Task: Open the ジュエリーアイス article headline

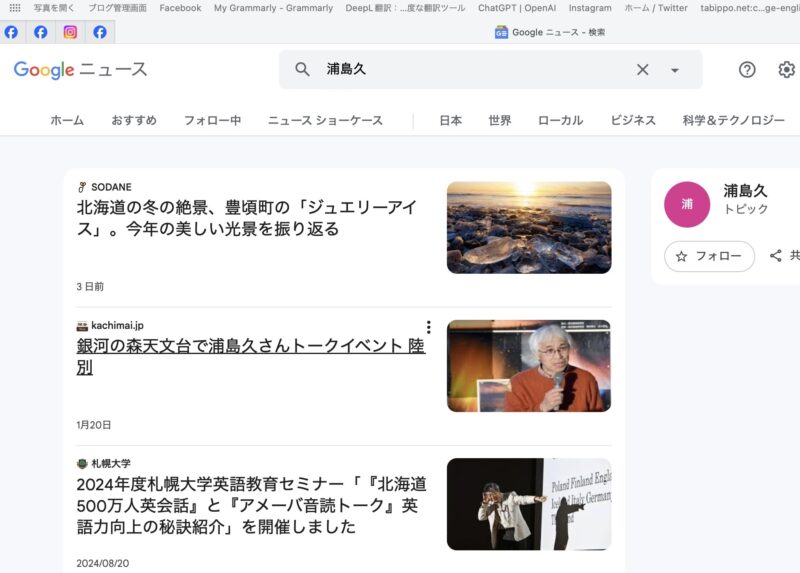Action: click(x=247, y=218)
